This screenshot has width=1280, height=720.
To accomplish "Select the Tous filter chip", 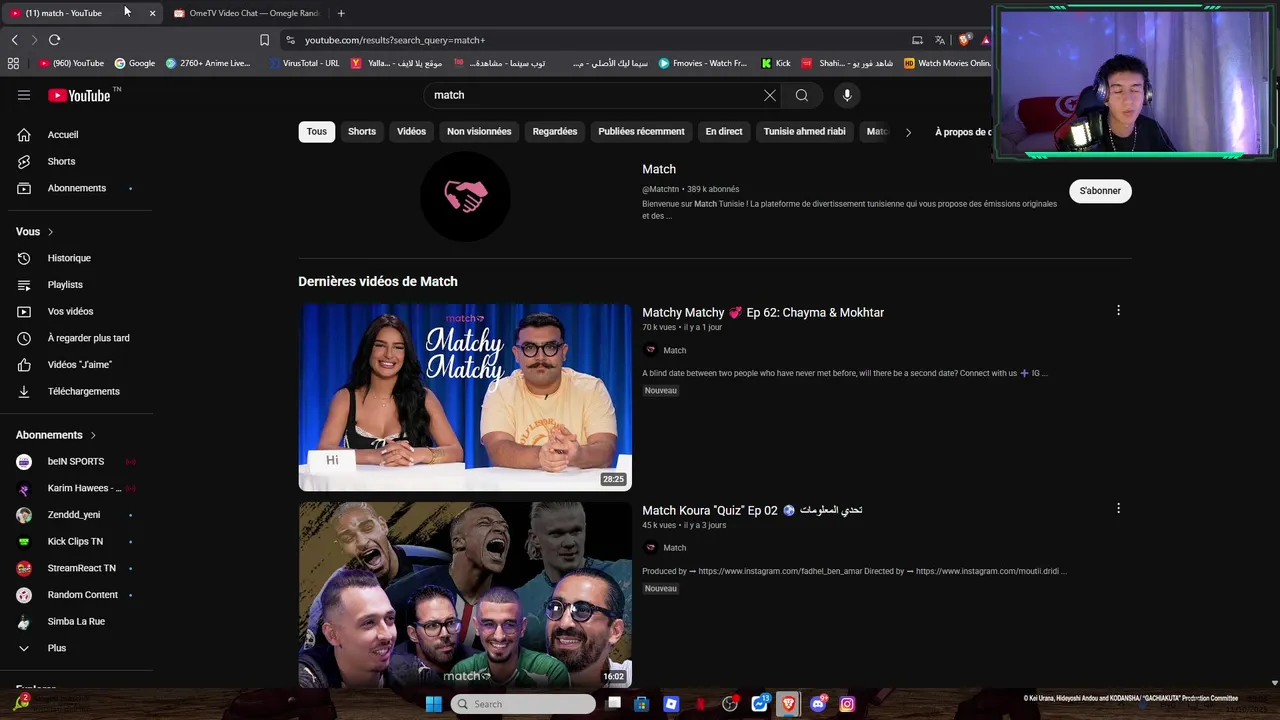I will point(316,132).
